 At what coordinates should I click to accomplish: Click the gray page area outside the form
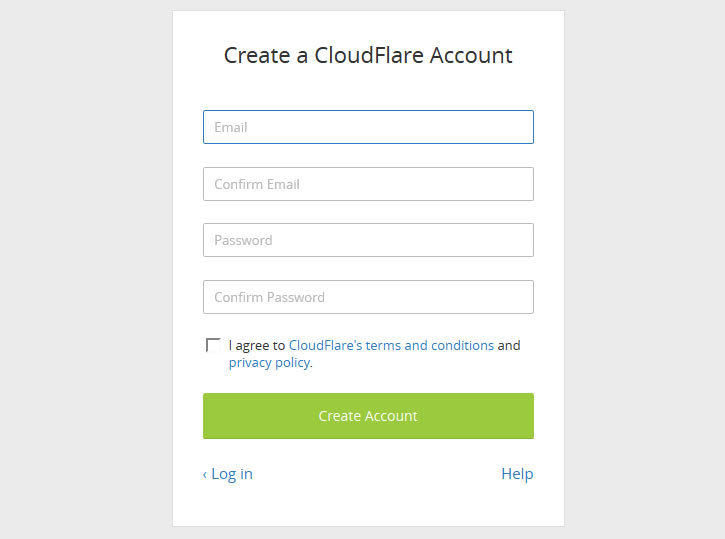pos(80,270)
